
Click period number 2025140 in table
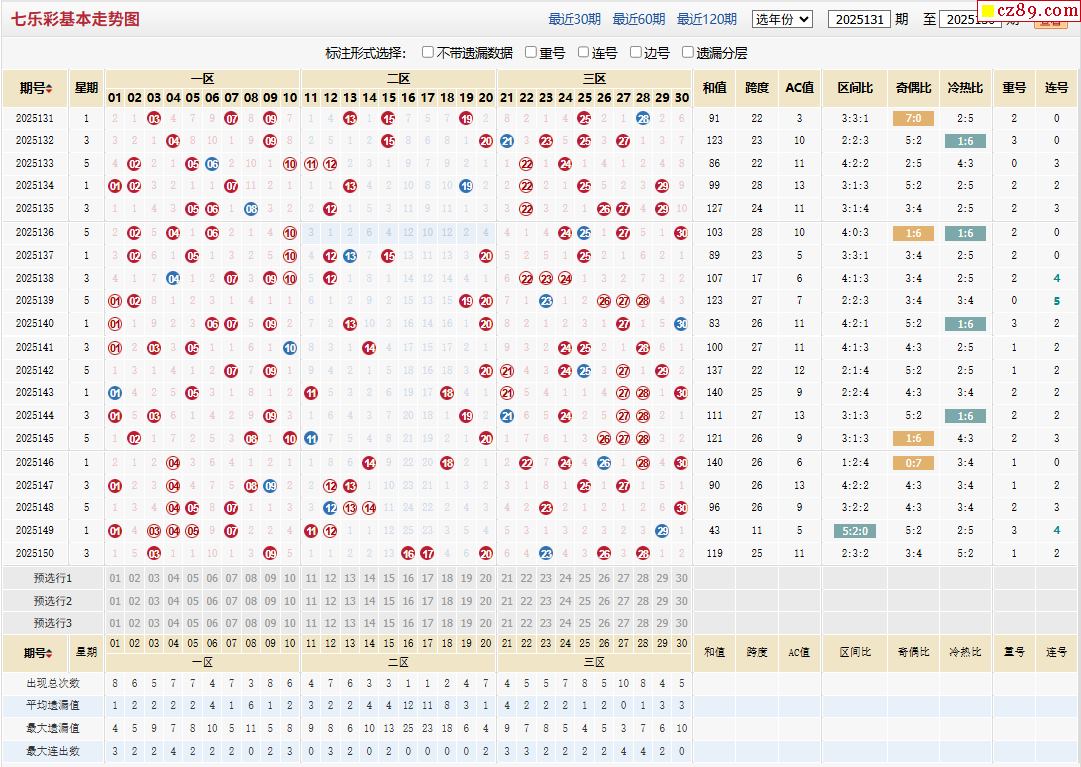coord(34,324)
